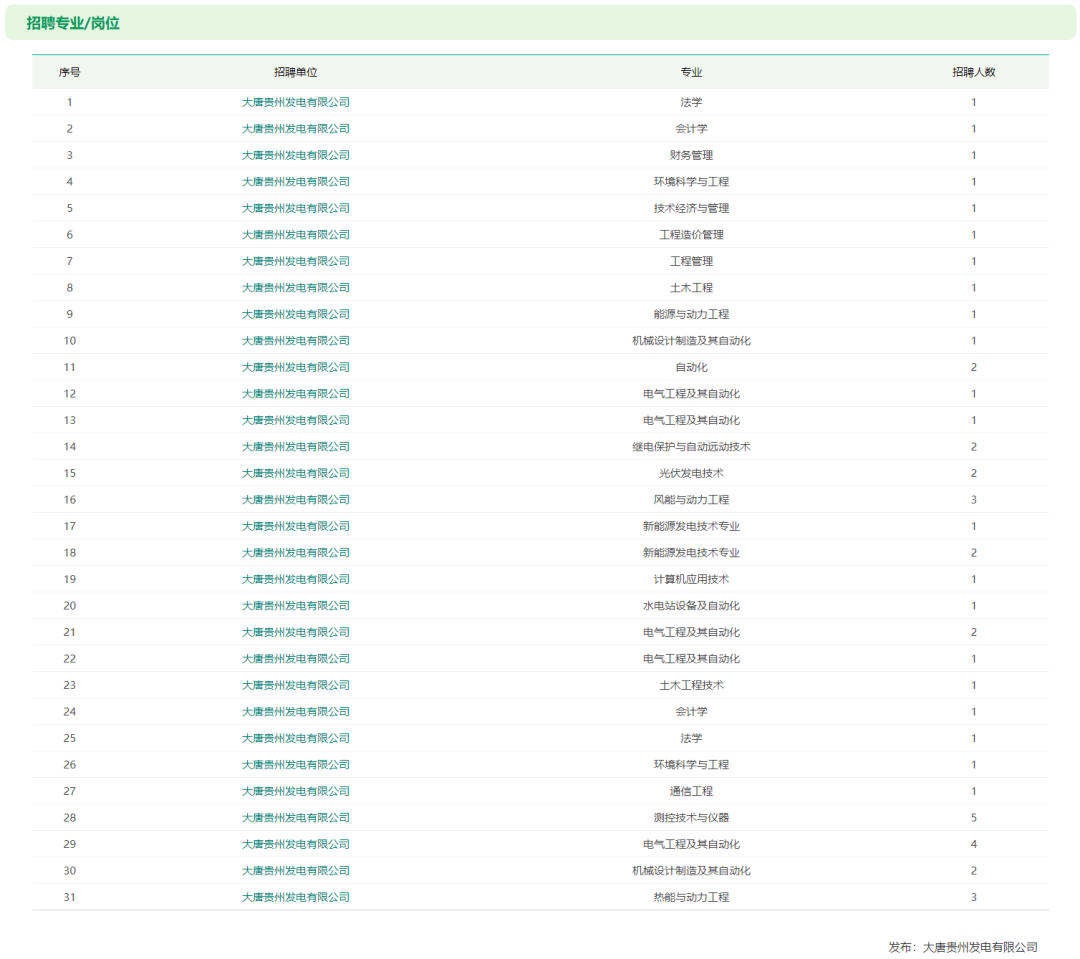
Task: Click the 序号 column header
Action: (x=70, y=72)
